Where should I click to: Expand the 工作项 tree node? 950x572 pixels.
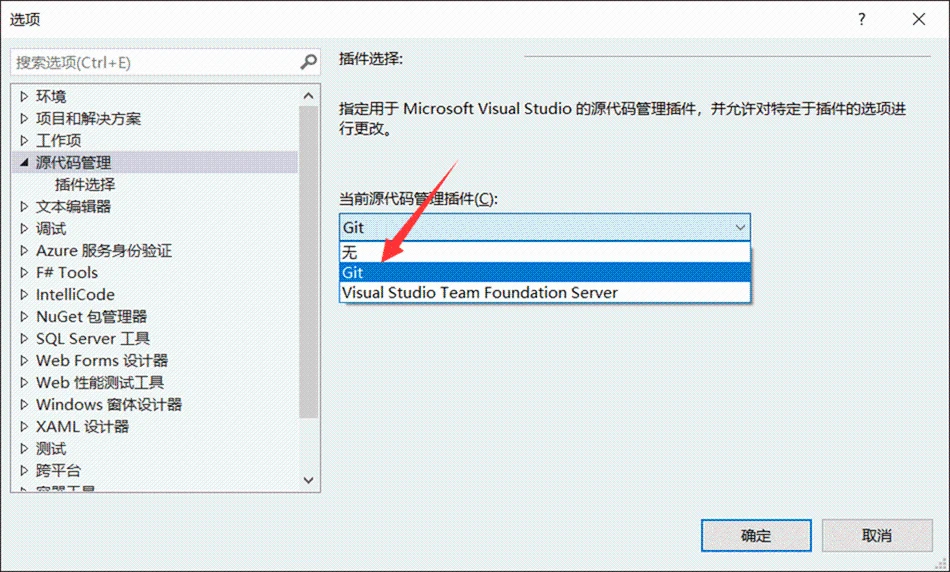tap(24, 140)
